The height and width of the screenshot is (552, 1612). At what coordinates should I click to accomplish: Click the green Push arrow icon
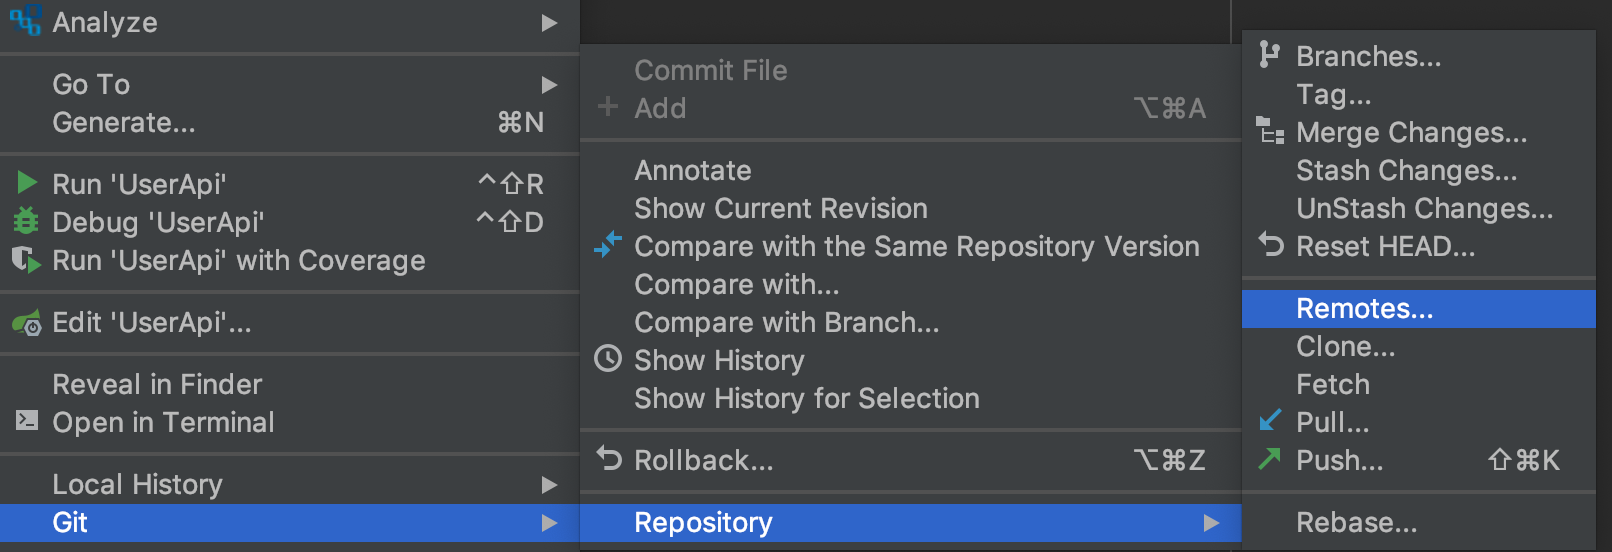[1270, 459]
